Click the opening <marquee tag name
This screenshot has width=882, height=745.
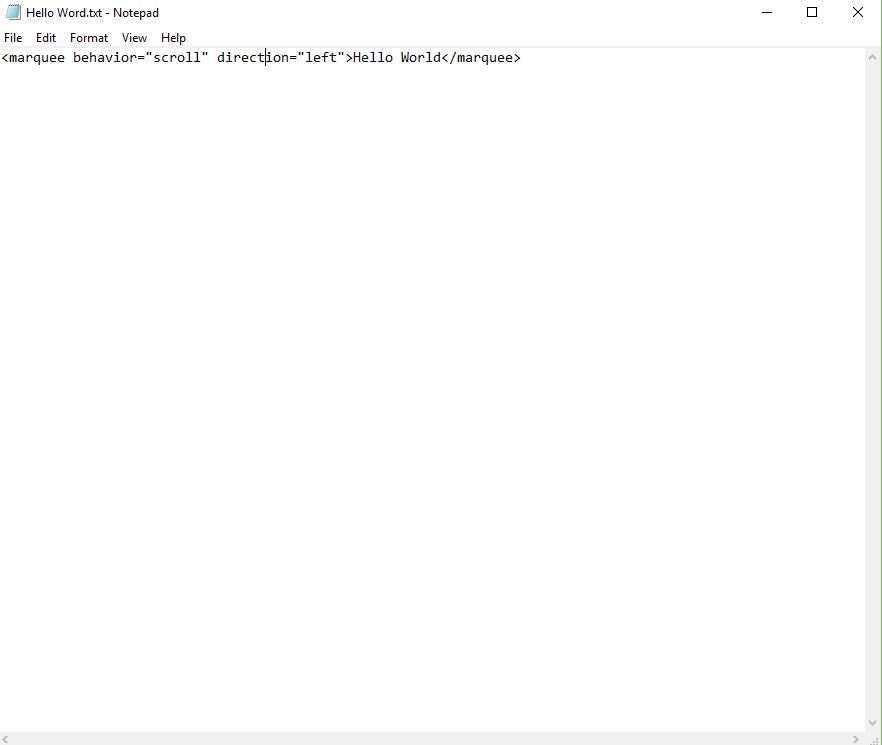click(x=33, y=58)
